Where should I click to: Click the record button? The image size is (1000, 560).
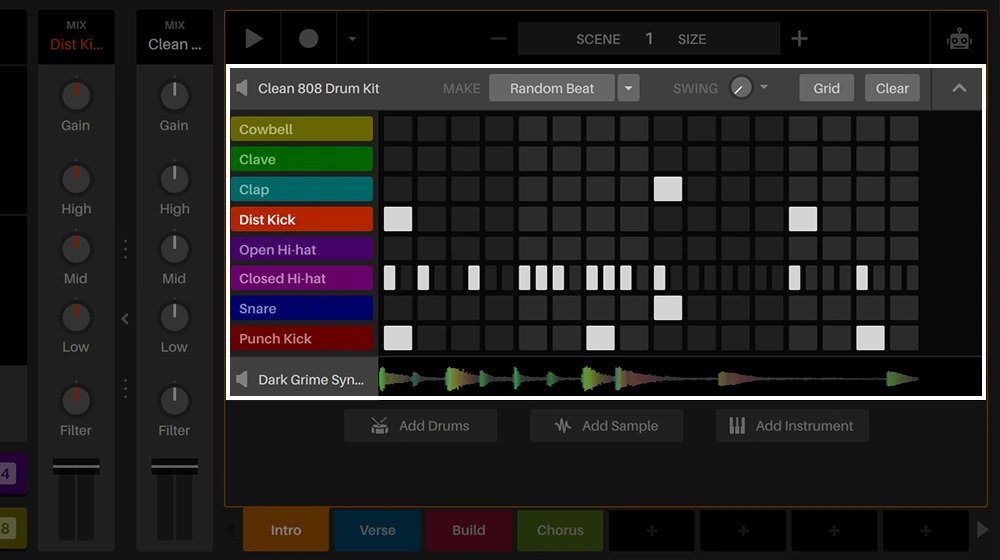(x=309, y=39)
